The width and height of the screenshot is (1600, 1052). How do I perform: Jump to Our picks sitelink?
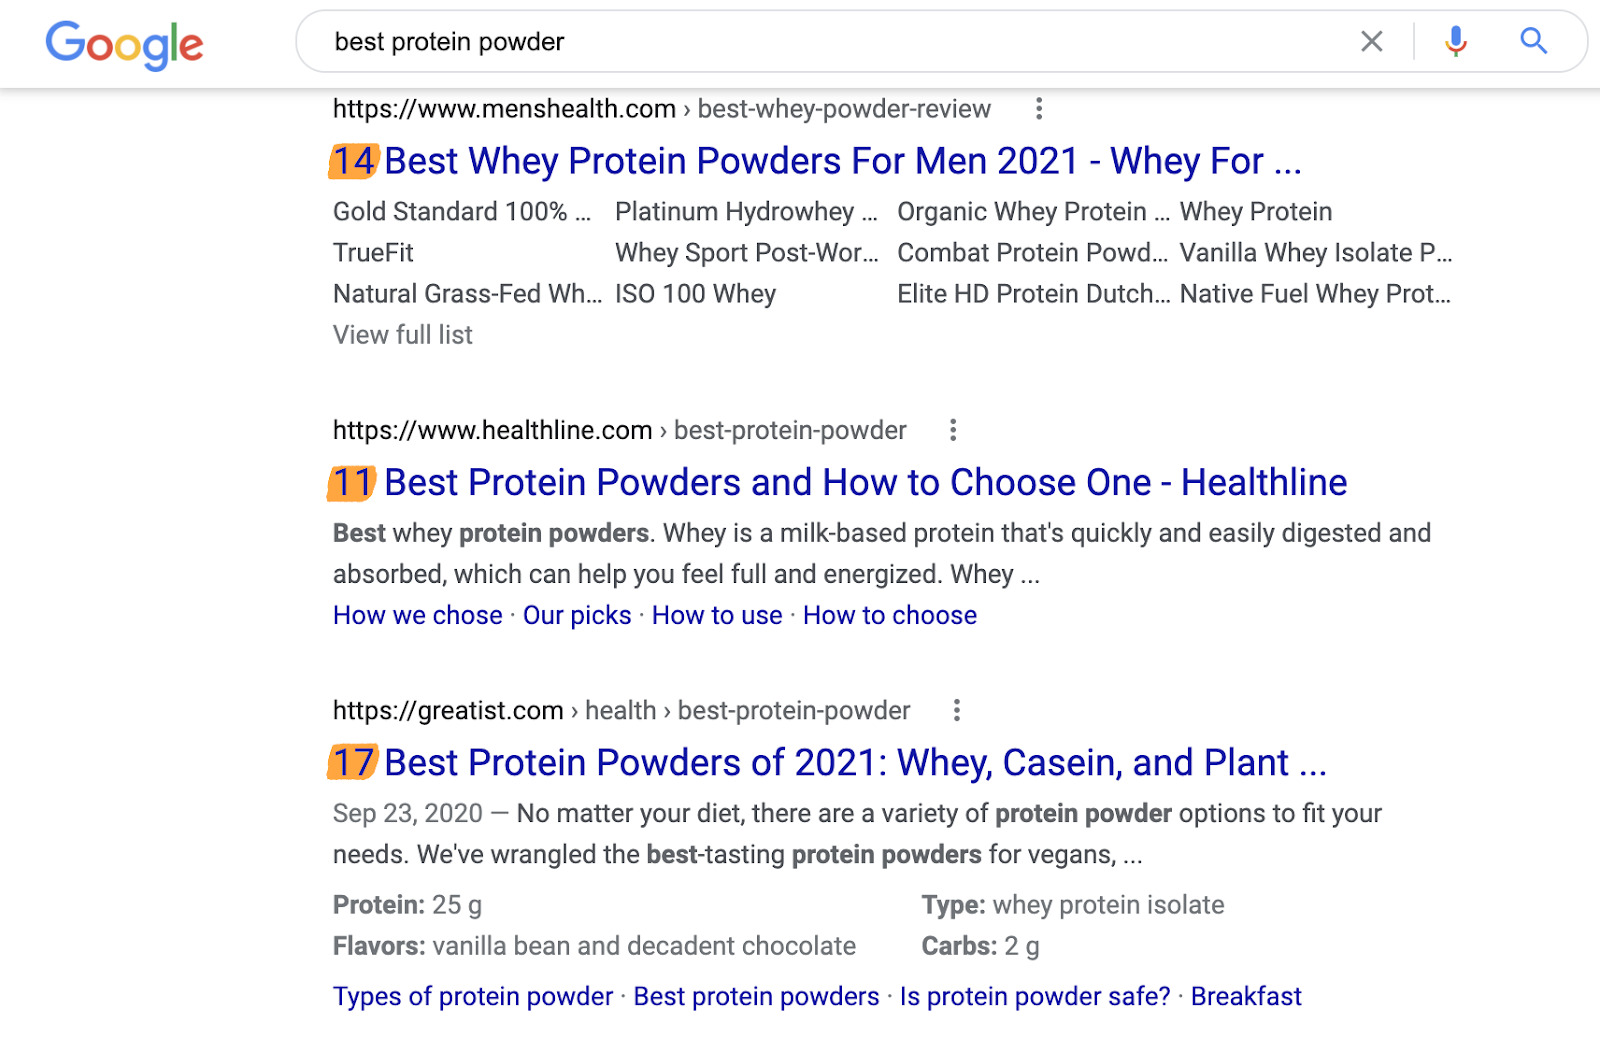coord(577,615)
